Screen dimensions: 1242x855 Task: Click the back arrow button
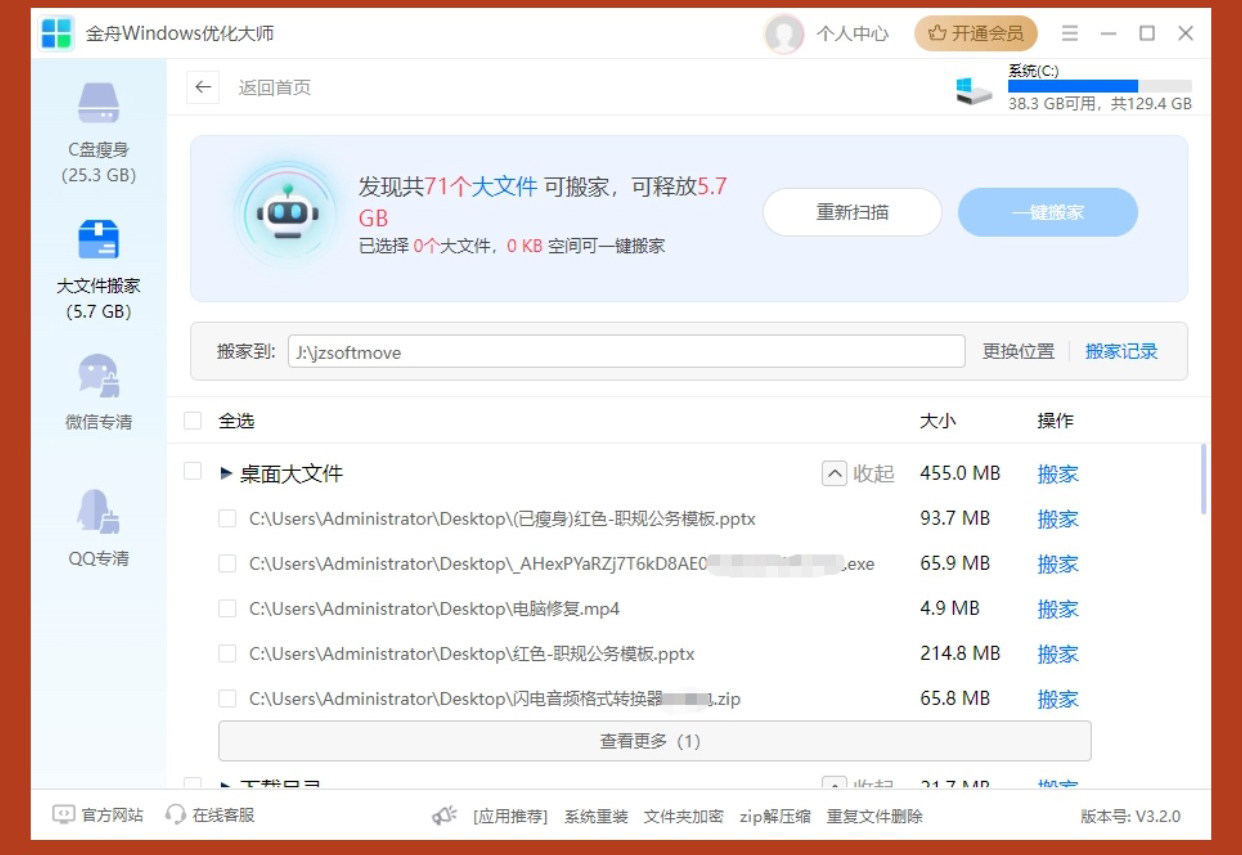coord(203,87)
